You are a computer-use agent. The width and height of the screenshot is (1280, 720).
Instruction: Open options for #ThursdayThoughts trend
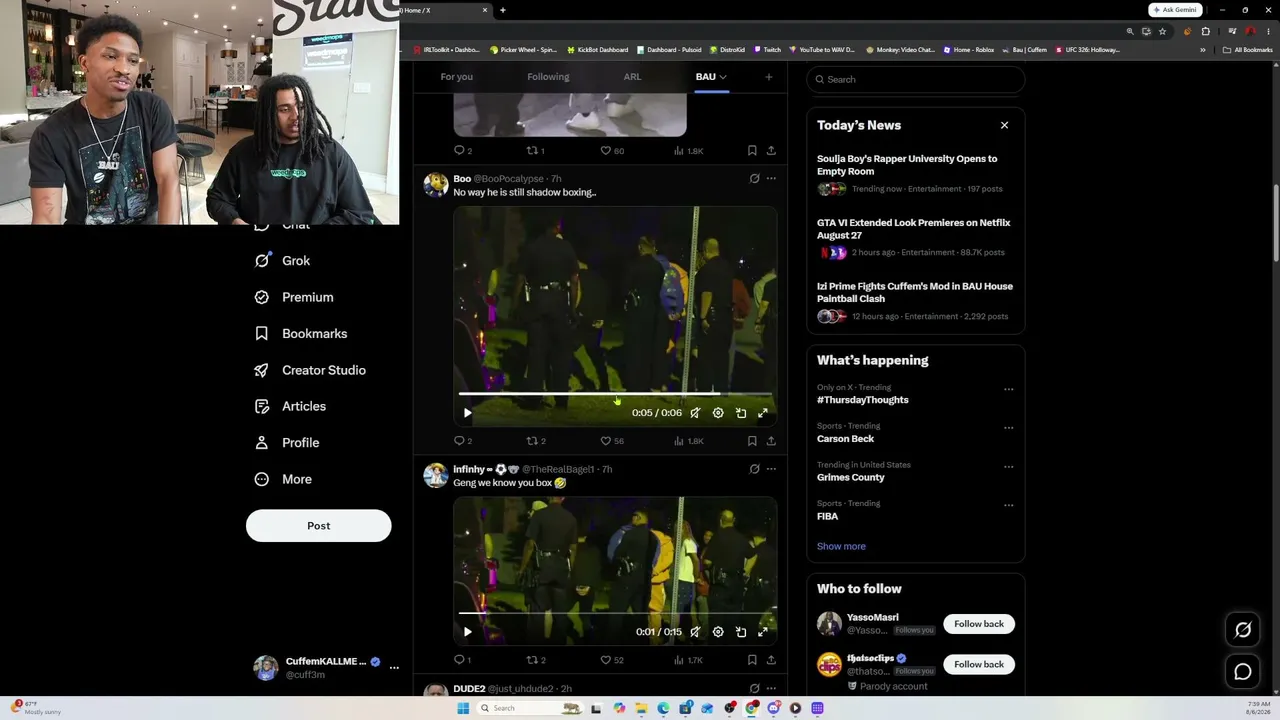[1008, 389]
